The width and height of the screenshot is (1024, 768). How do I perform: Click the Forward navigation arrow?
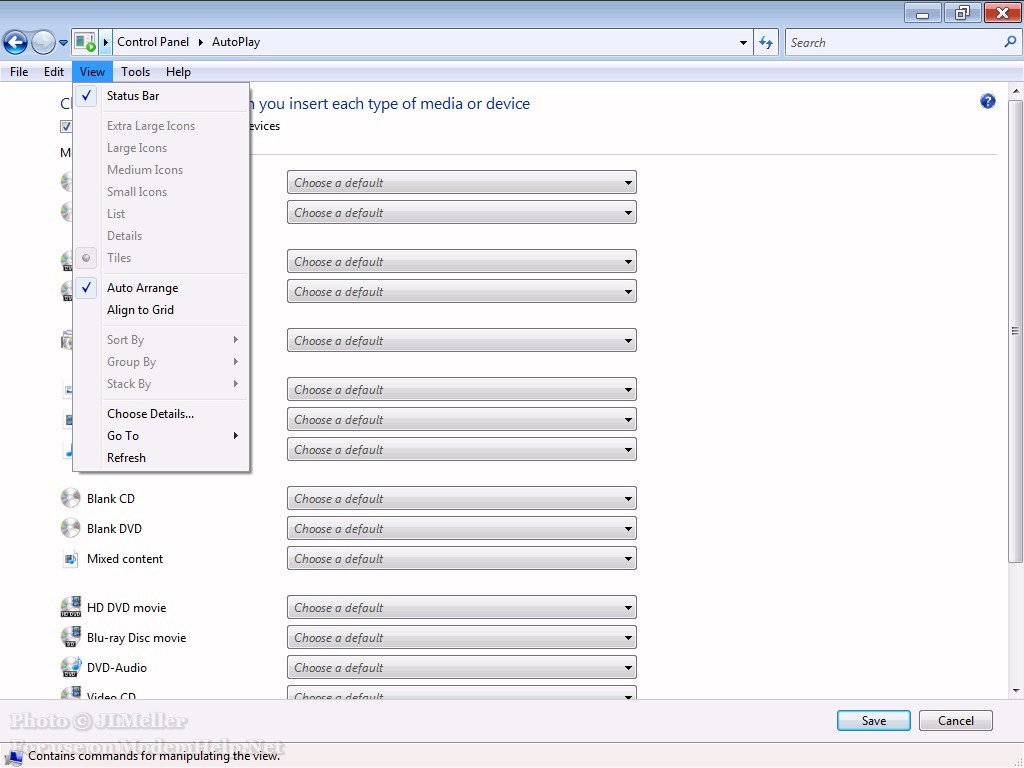click(43, 42)
